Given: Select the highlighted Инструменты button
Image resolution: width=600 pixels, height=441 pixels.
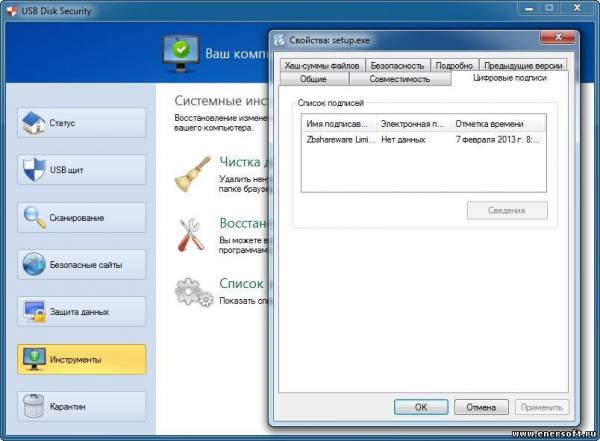Looking at the screenshot, I should [x=82, y=359].
